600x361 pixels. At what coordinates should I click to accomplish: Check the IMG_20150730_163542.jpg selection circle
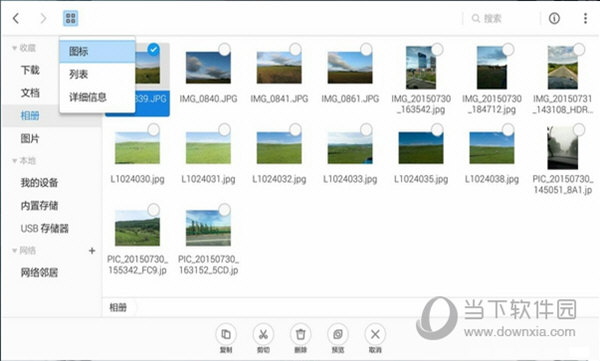[437, 49]
